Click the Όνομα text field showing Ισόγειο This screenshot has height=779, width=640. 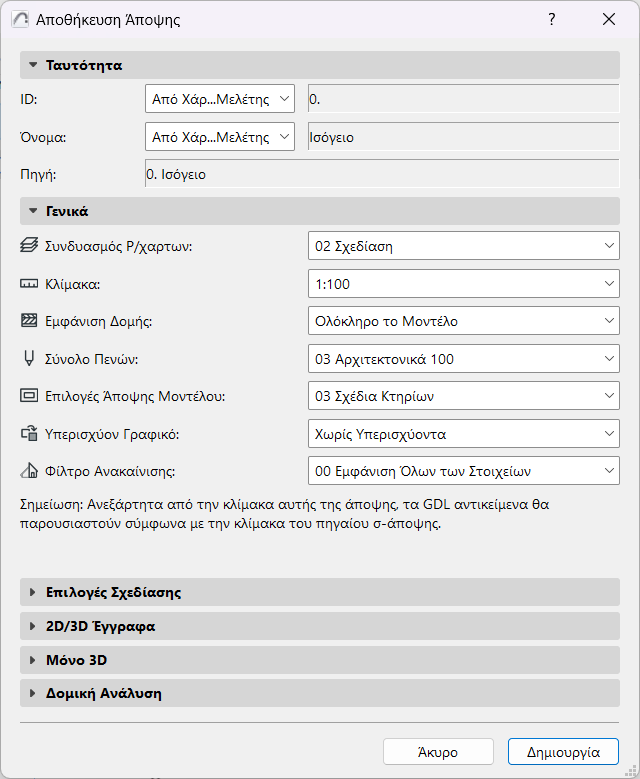click(463, 137)
